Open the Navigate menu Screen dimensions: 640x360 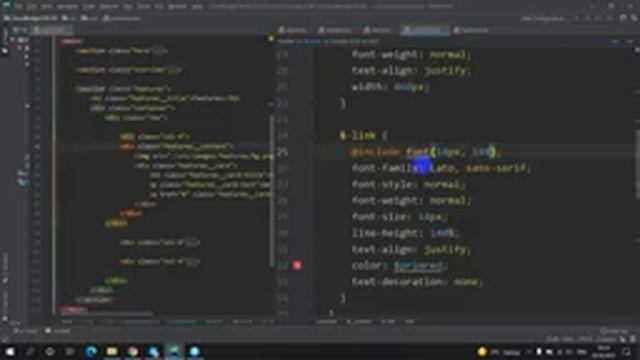pos(67,7)
